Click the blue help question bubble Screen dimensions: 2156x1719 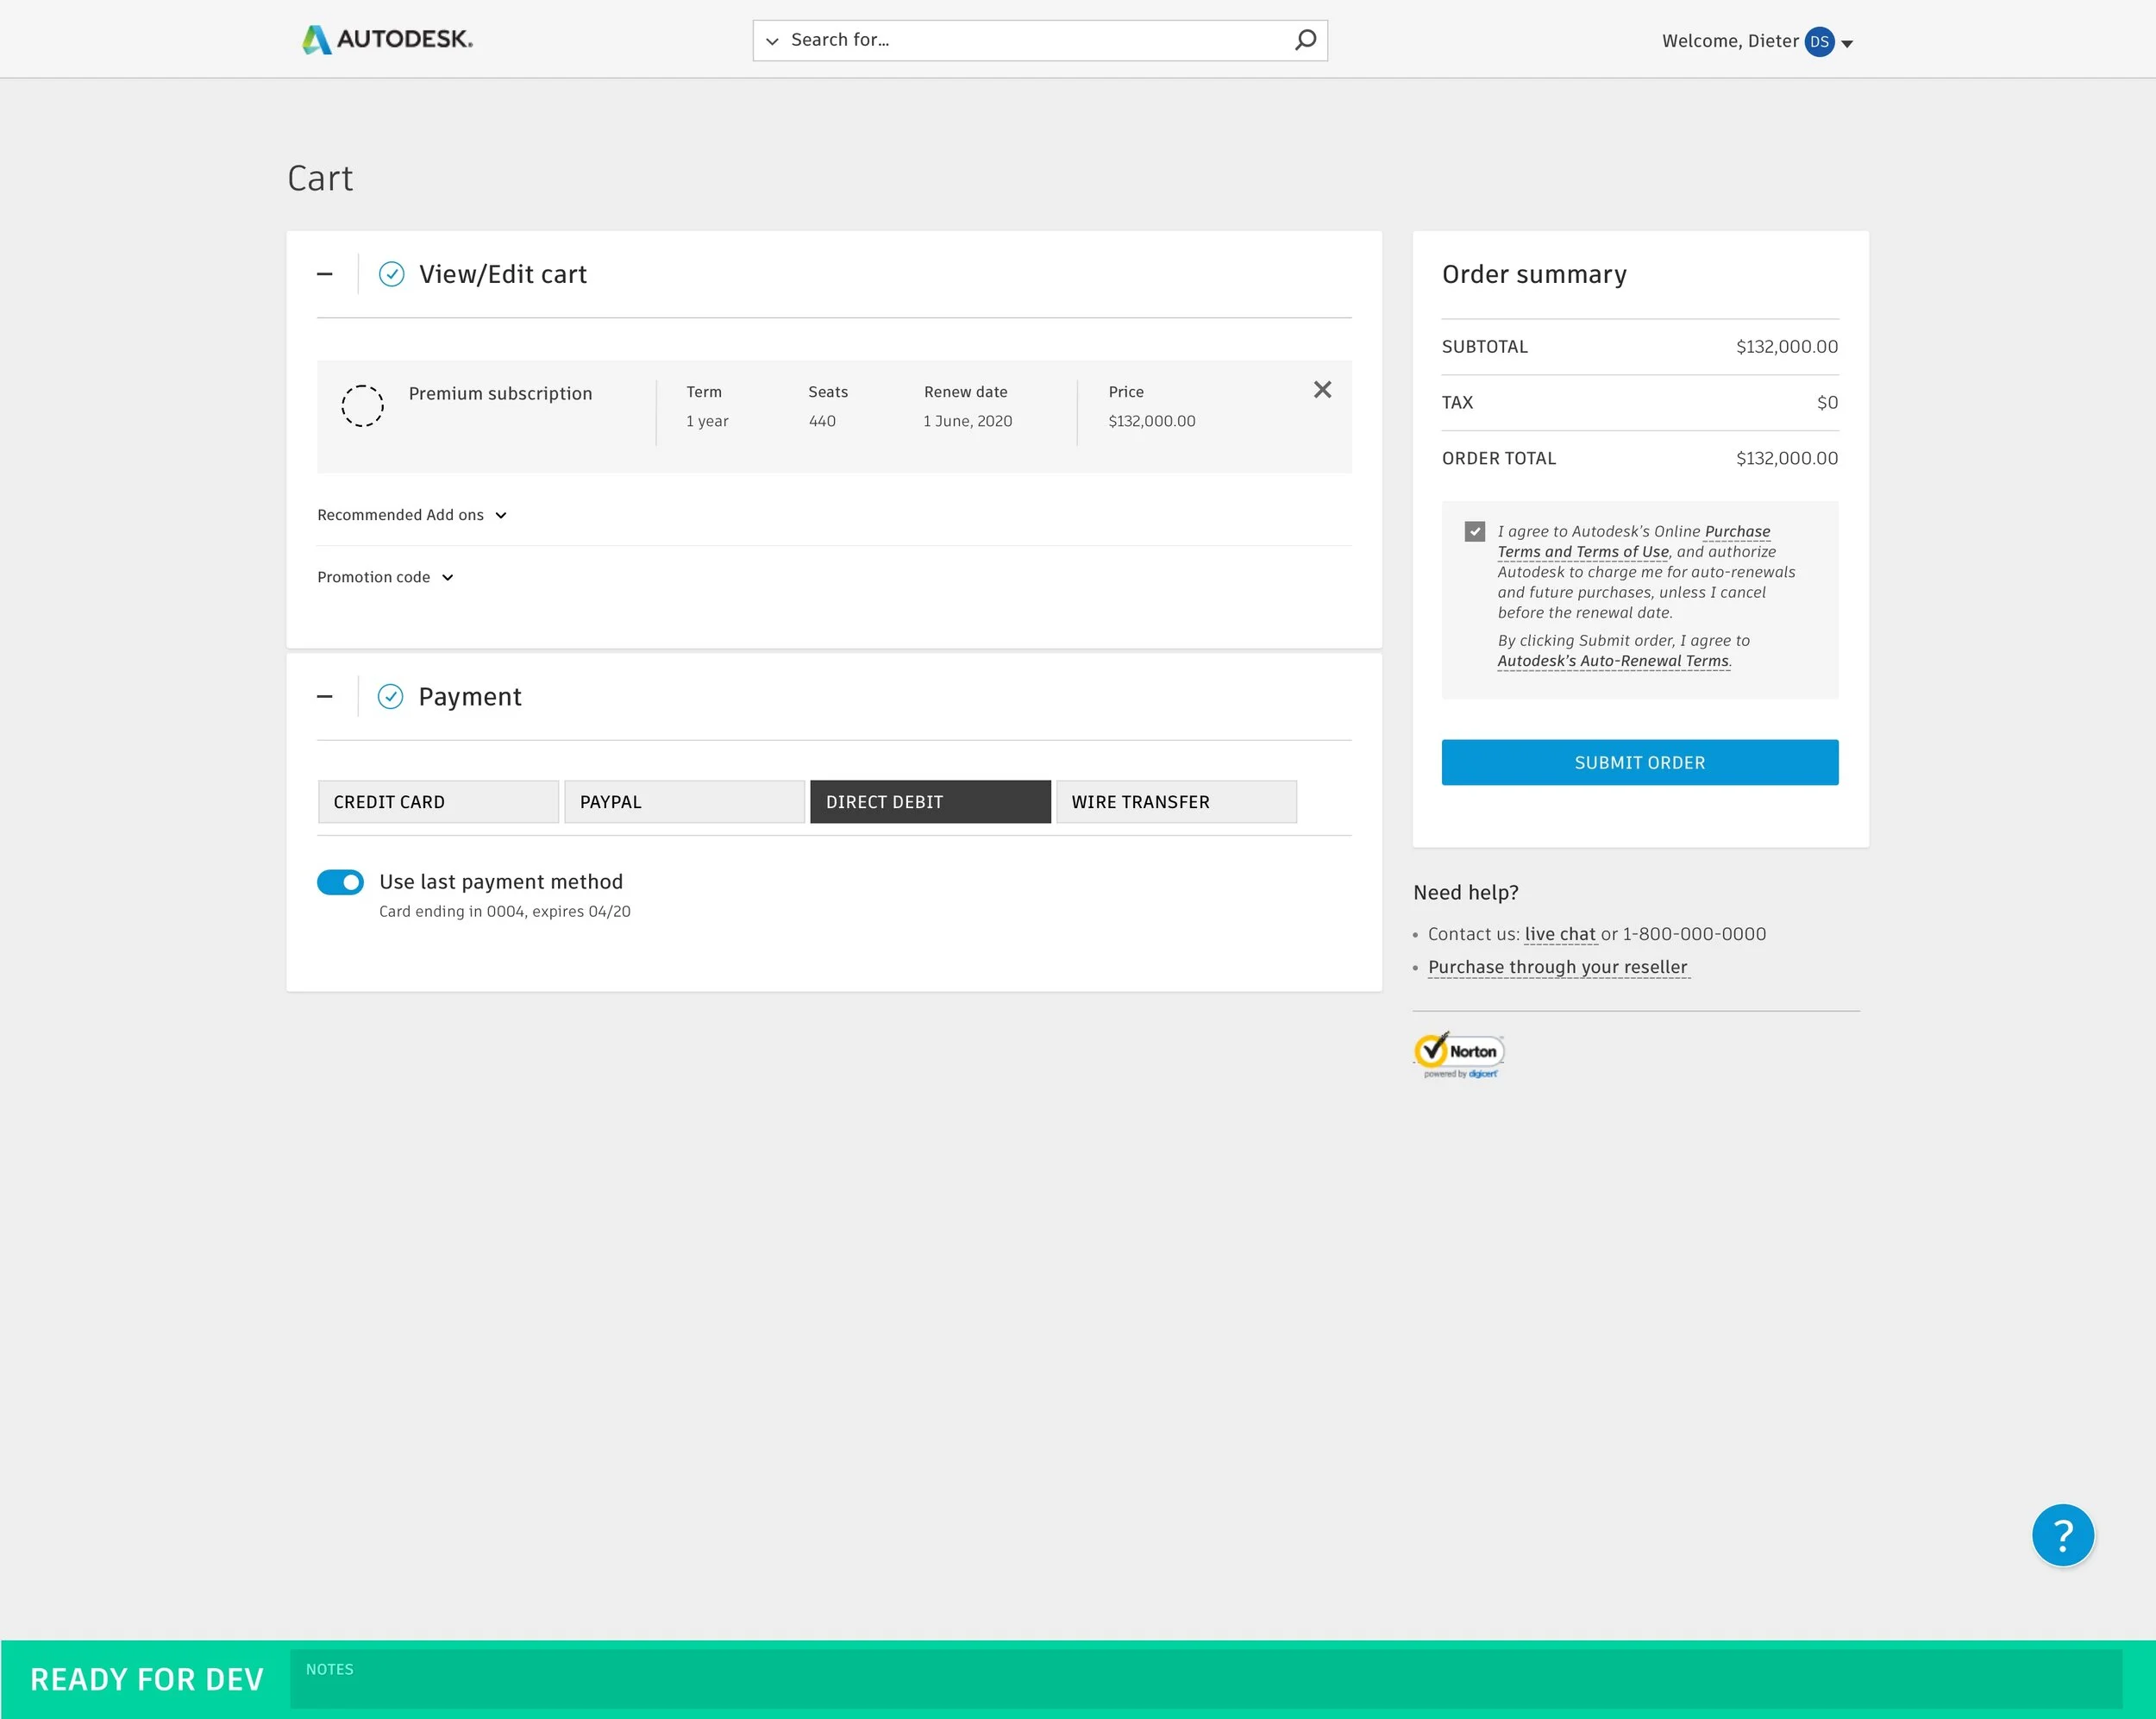click(2062, 1534)
